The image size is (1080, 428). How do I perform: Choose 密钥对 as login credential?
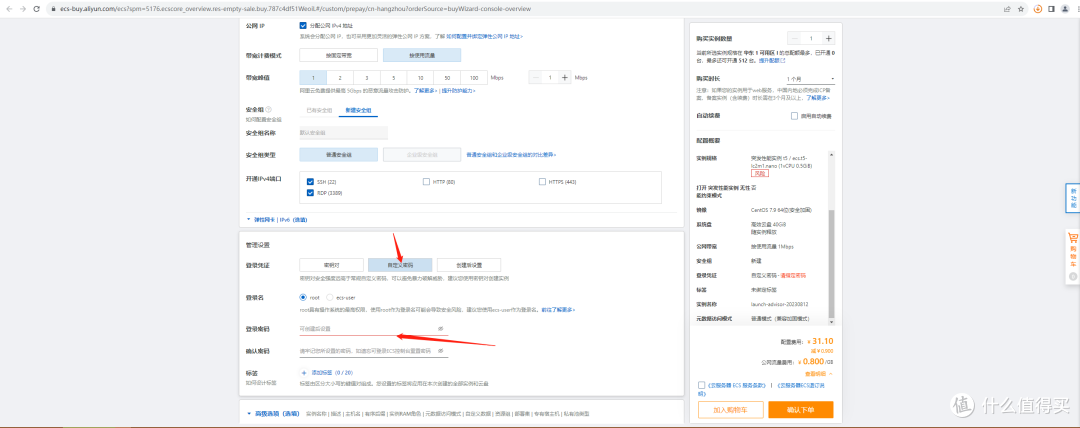331,265
